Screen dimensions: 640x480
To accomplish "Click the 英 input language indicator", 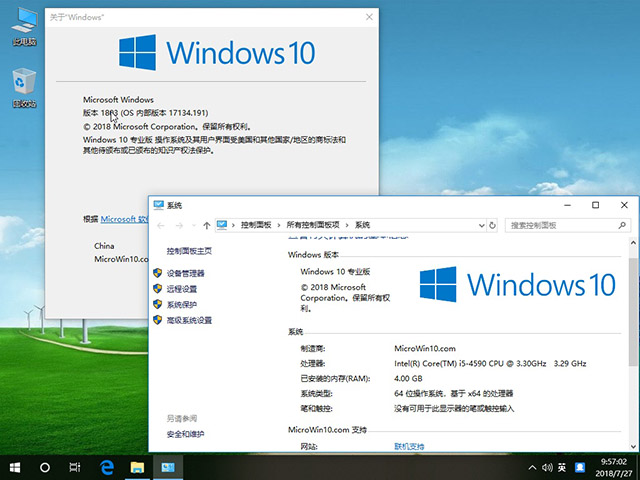I will [561, 467].
